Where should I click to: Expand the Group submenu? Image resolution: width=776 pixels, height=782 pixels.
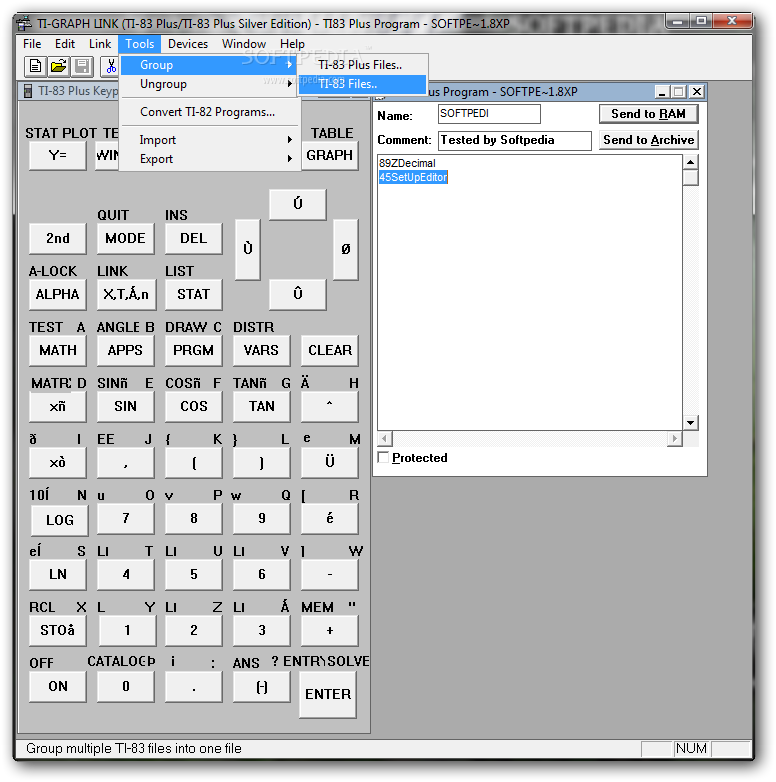coord(208,65)
